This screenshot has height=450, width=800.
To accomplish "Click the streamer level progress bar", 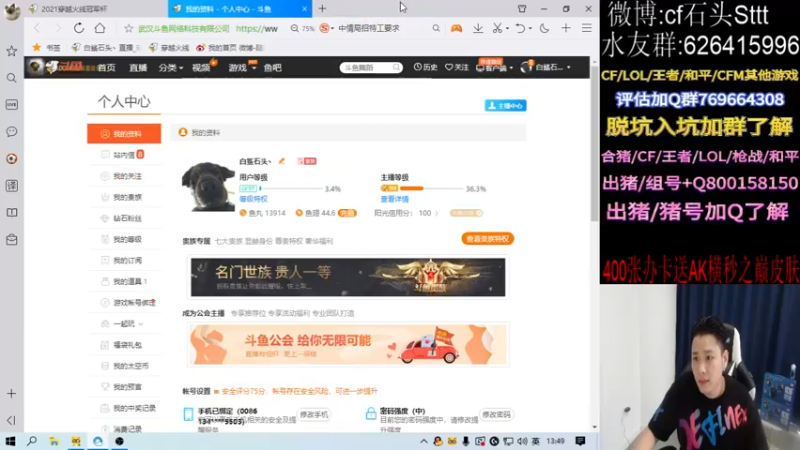I will [x=431, y=188].
